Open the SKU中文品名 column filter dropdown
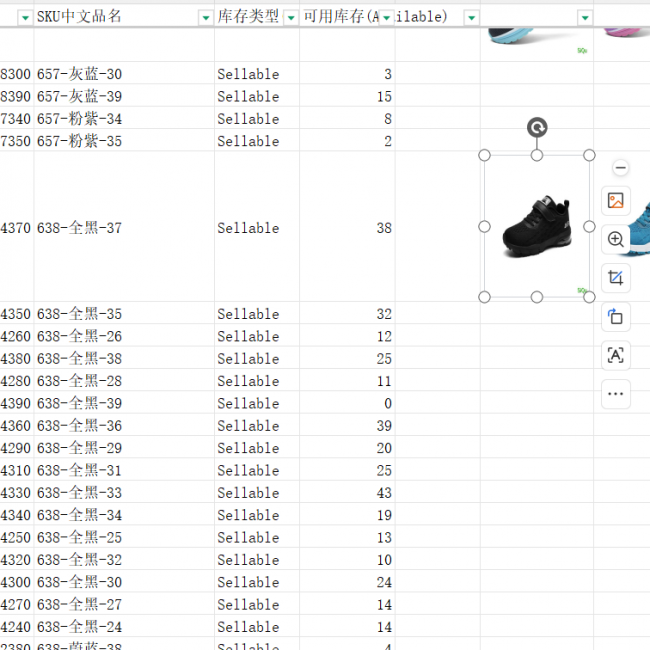Screen dimensions: 650x650 (206, 18)
